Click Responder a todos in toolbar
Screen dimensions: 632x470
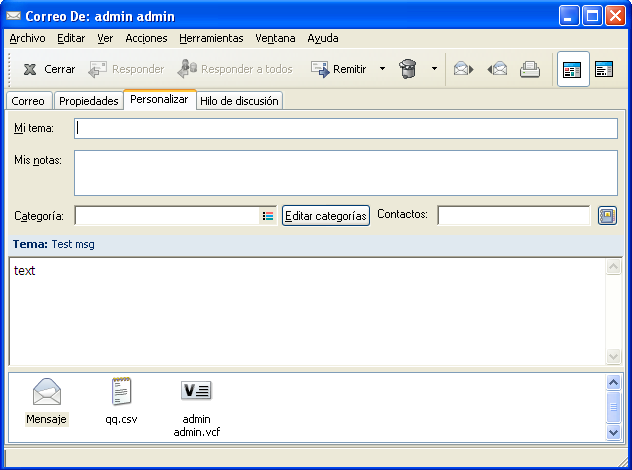235,69
